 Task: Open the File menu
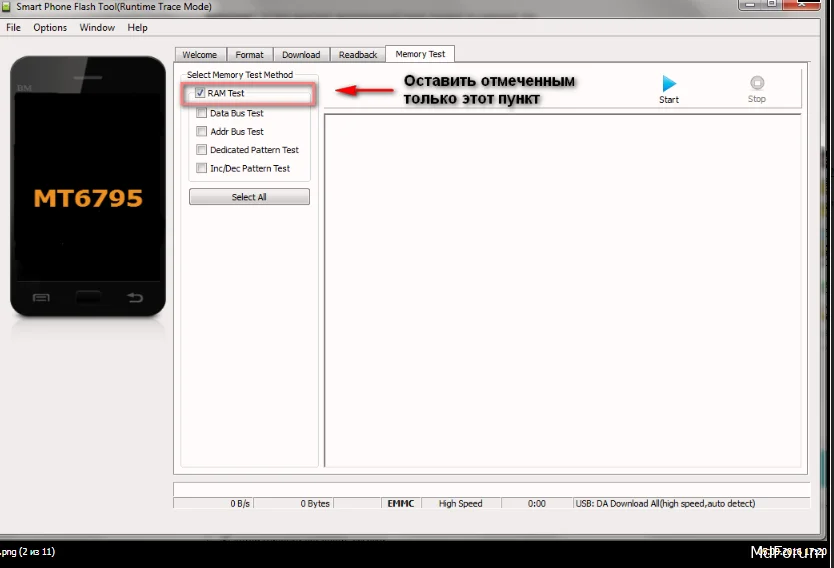pos(13,27)
